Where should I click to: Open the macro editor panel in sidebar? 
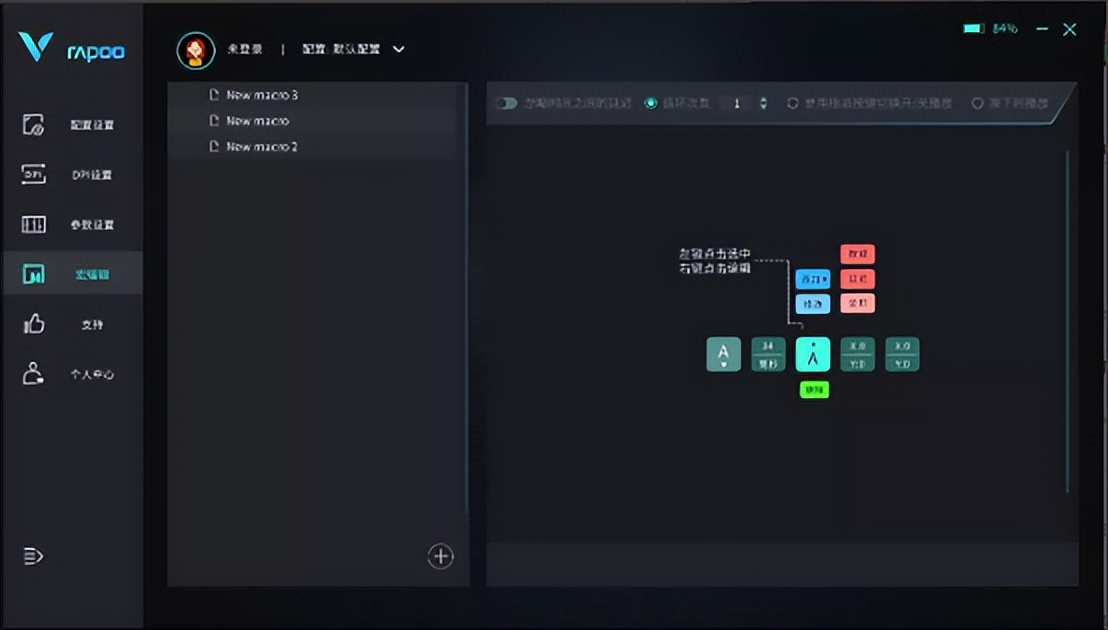pos(33,274)
